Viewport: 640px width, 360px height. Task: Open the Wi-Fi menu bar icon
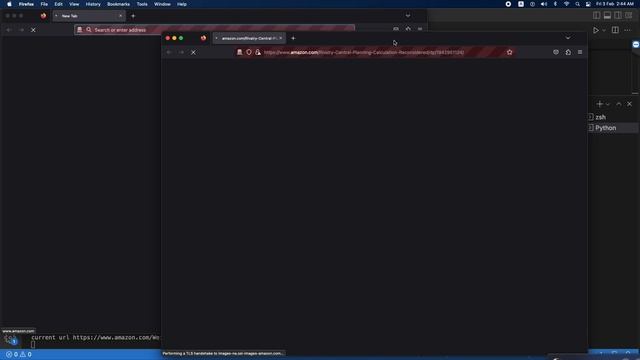[x=566, y=4]
